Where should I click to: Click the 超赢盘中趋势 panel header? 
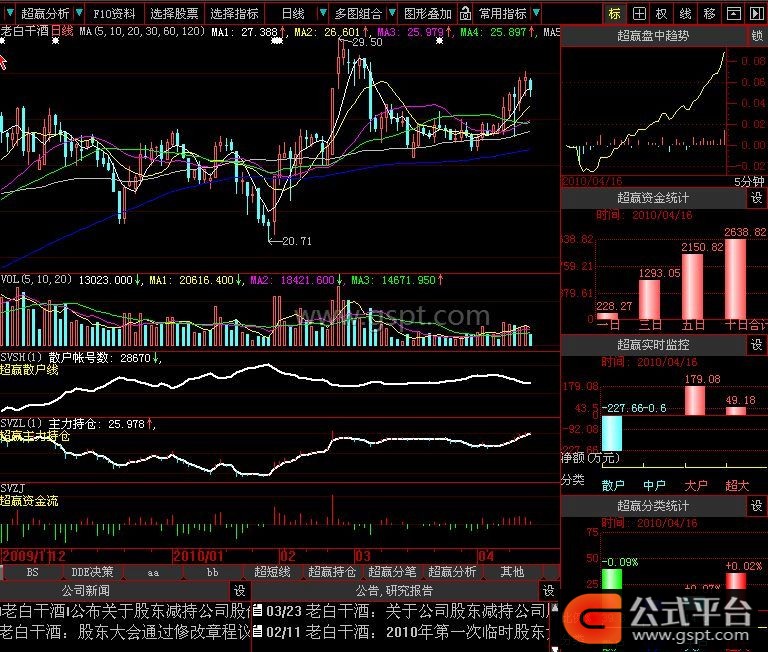tap(653, 36)
